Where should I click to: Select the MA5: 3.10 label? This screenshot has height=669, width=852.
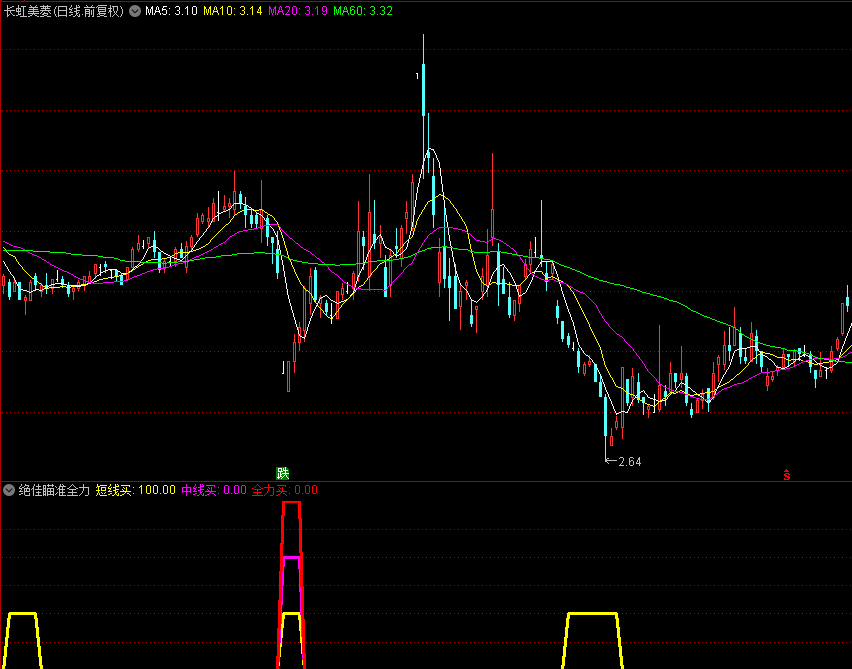point(171,11)
